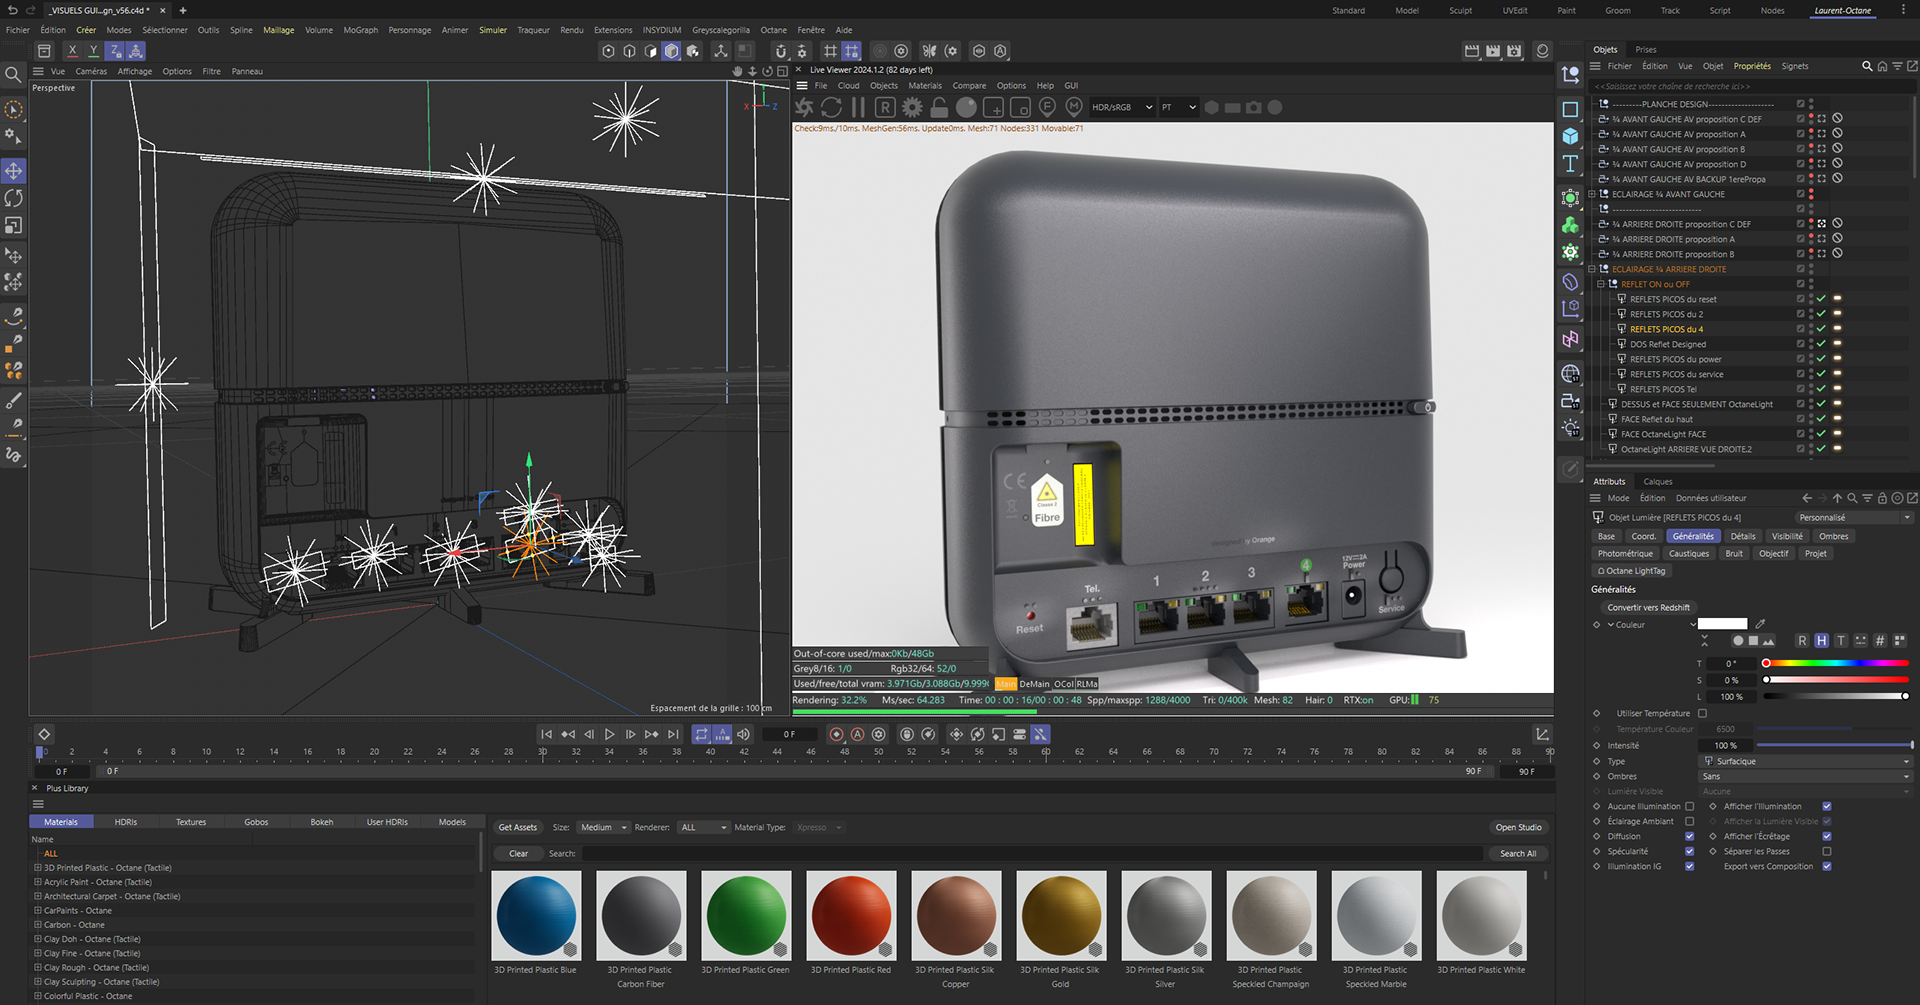Screen dimensions: 1920x1005
Task: Click the white Couleur swatch
Action: tap(1723, 624)
